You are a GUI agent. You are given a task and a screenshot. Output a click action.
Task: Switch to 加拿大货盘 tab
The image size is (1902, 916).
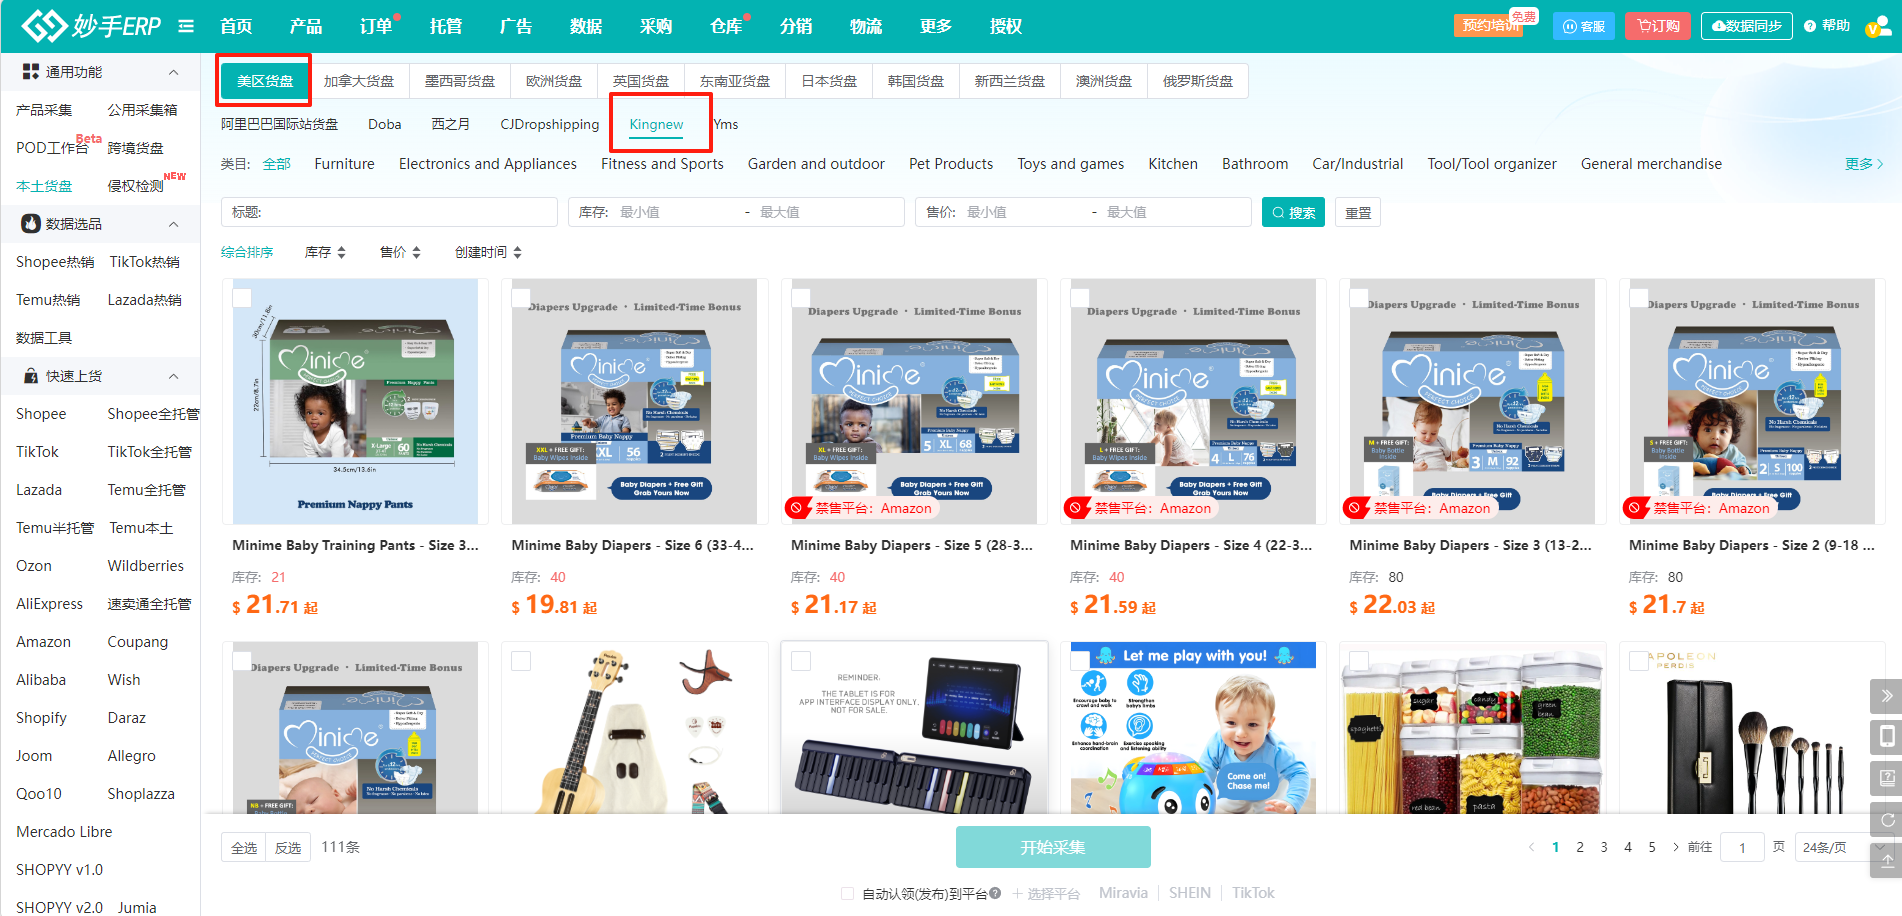(359, 81)
